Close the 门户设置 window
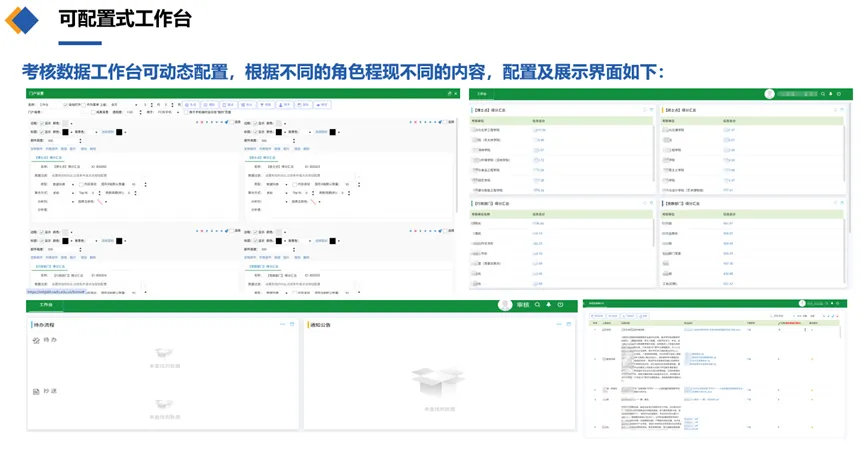865x452 pixels. pos(456,93)
